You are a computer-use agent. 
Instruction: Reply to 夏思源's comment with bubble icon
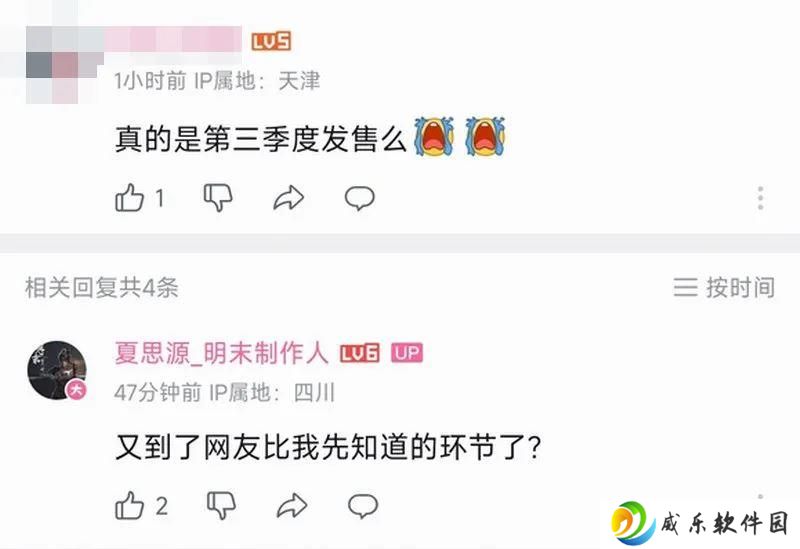coord(363,506)
